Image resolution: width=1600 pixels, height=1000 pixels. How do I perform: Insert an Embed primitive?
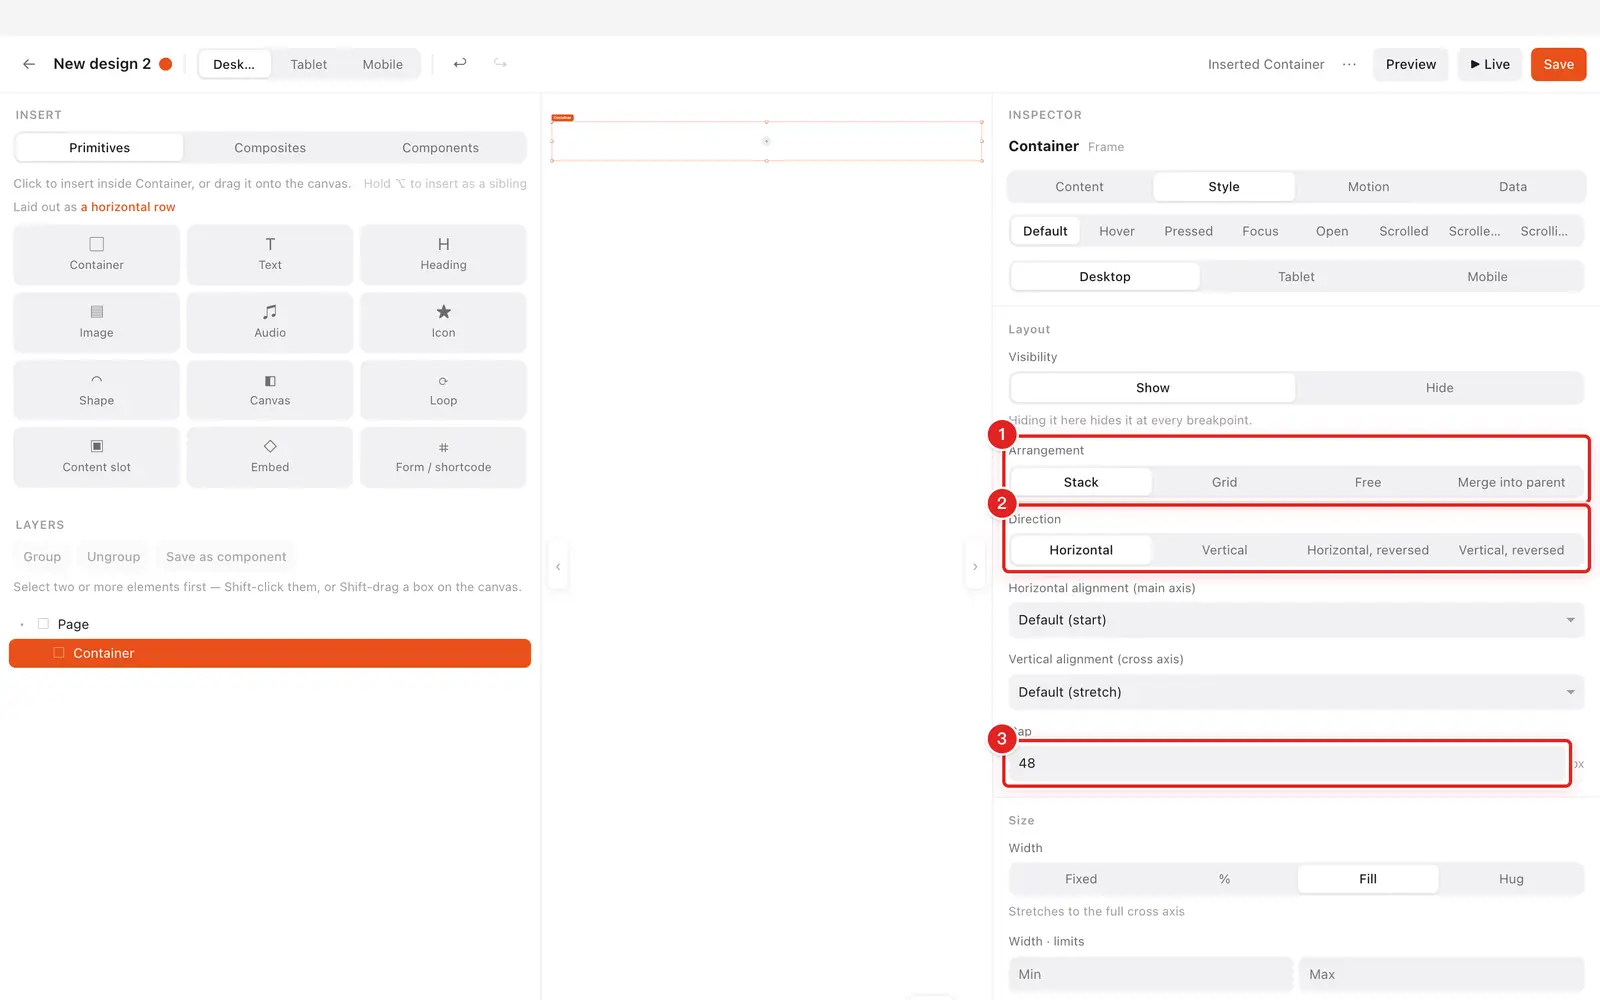coord(270,457)
